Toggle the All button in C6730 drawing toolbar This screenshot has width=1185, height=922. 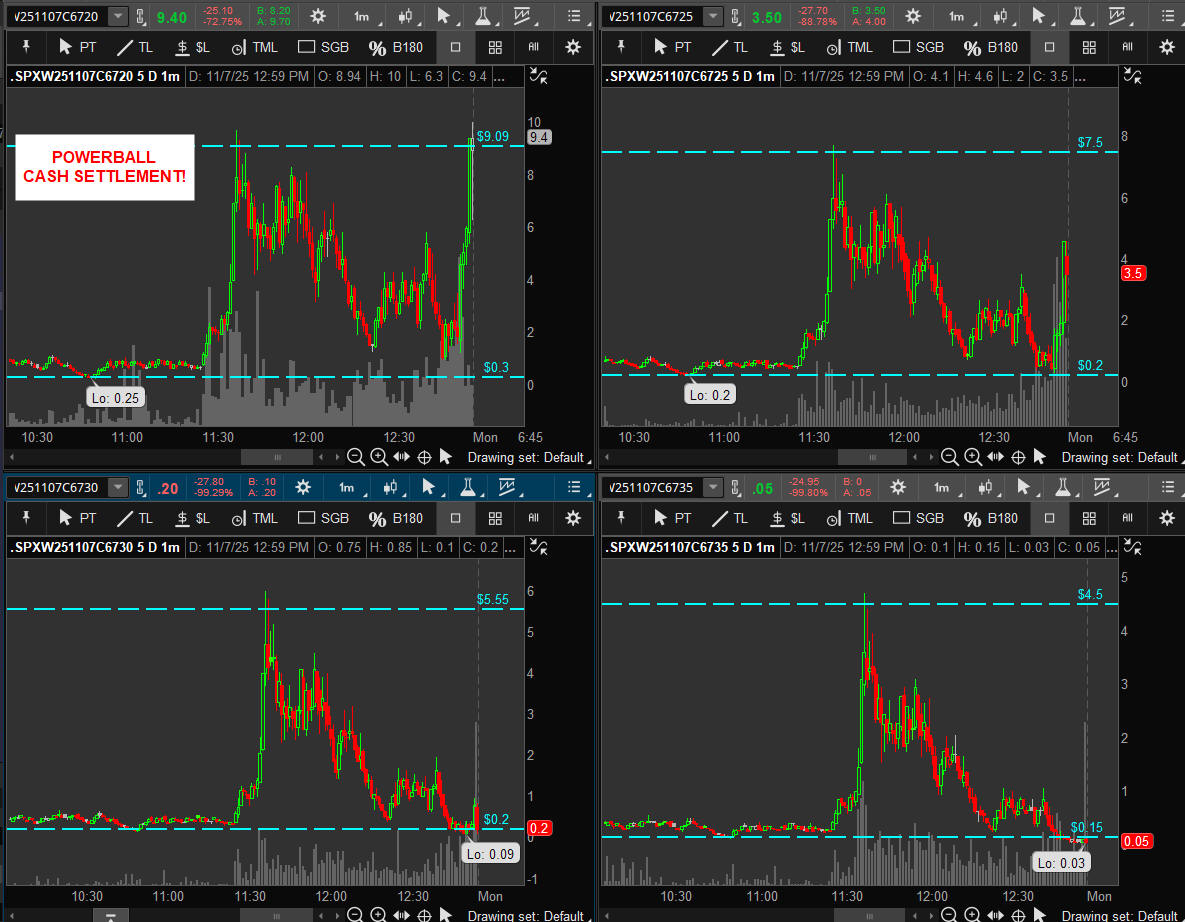coord(533,518)
